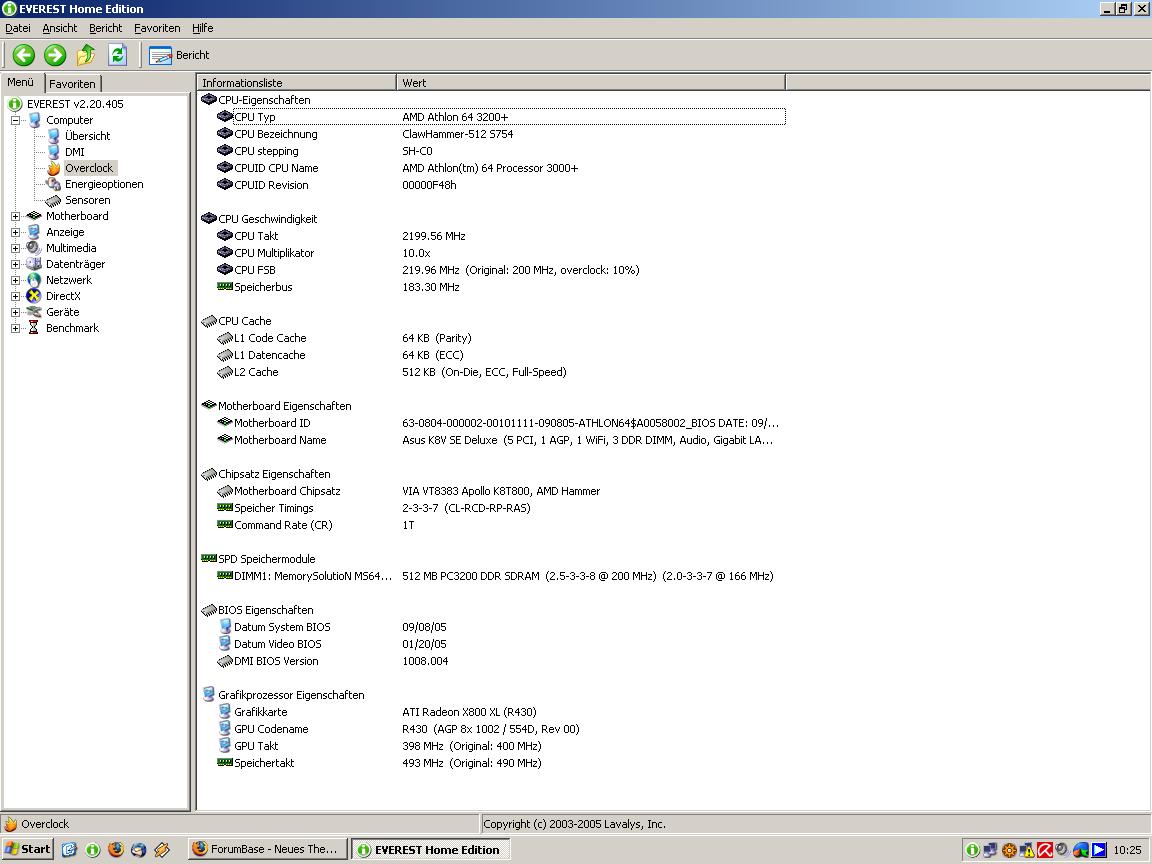1152x864 pixels.
Task: Click the EVEREST Home Edition taskbar button
Action: (x=431, y=849)
